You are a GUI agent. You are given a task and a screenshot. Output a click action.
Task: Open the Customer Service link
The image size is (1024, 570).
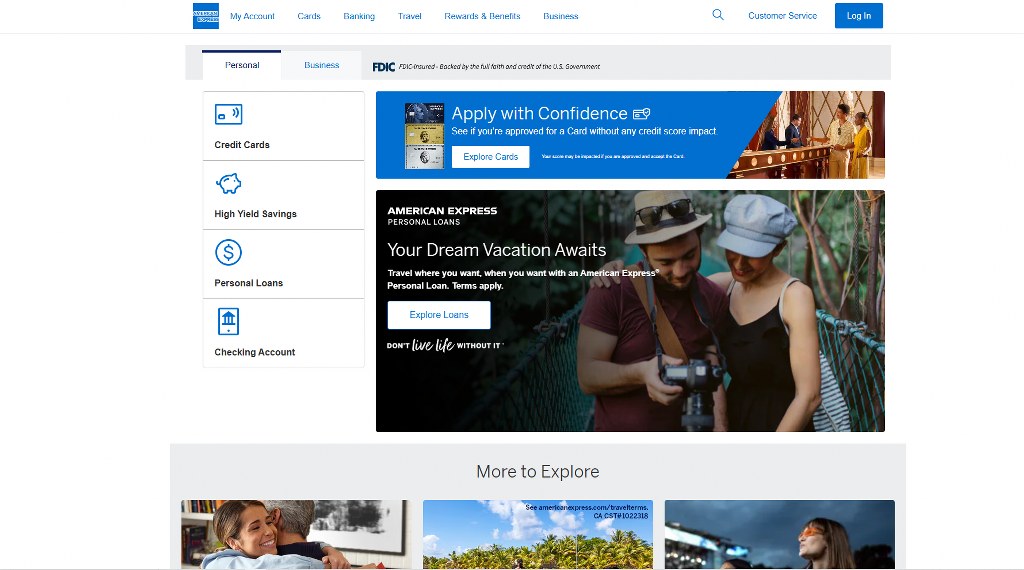[x=782, y=16]
